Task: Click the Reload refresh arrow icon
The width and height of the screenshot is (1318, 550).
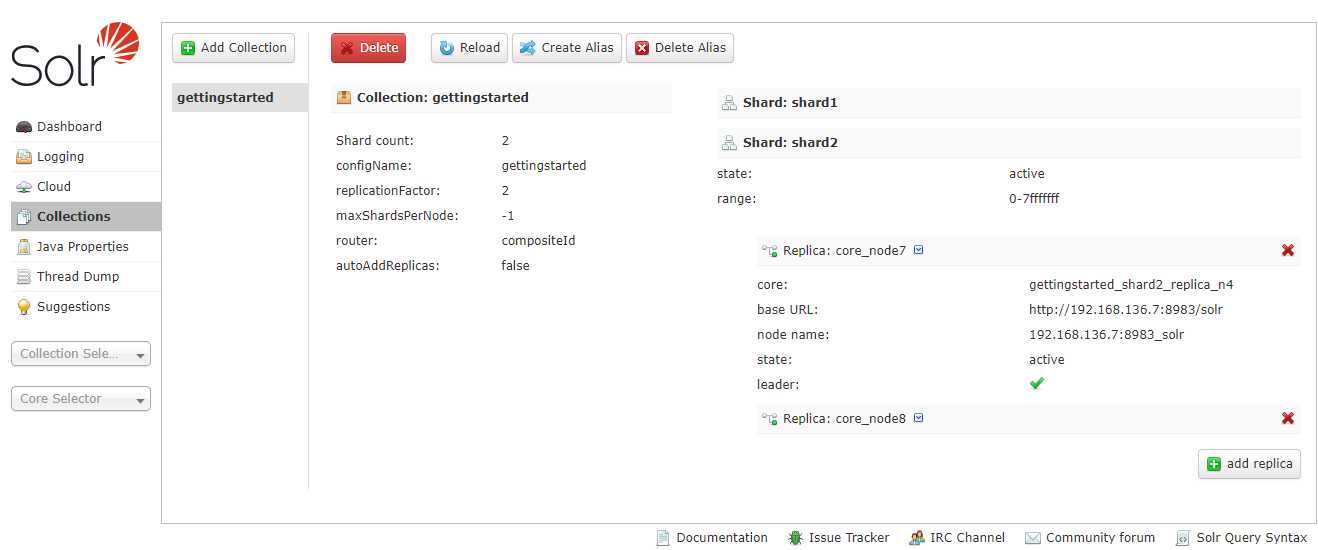Action: [x=447, y=48]
